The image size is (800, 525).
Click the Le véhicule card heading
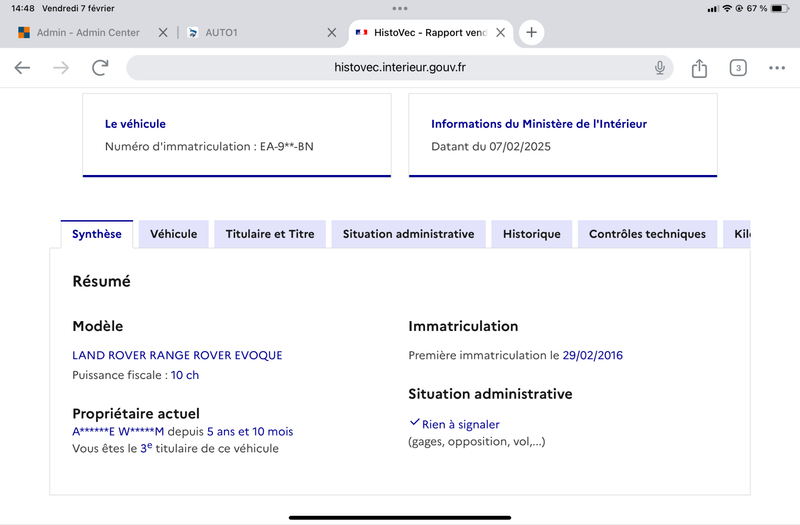coord(135,124)
